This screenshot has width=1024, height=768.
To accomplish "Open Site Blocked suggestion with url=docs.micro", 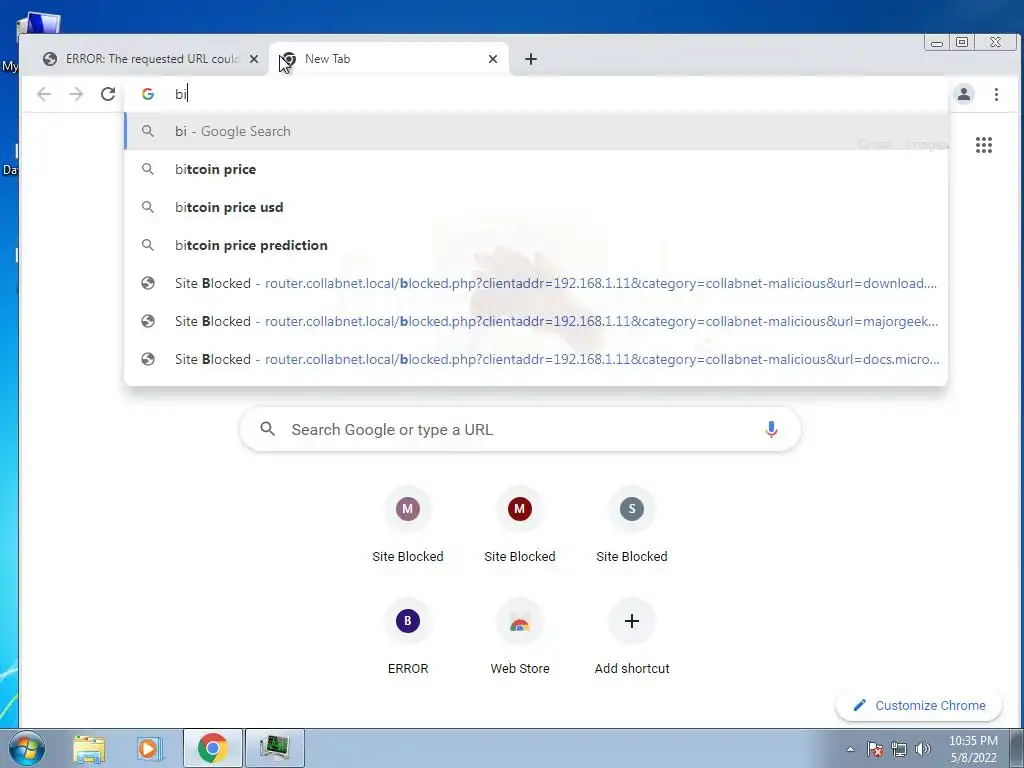I will click(x=536, y=359).
